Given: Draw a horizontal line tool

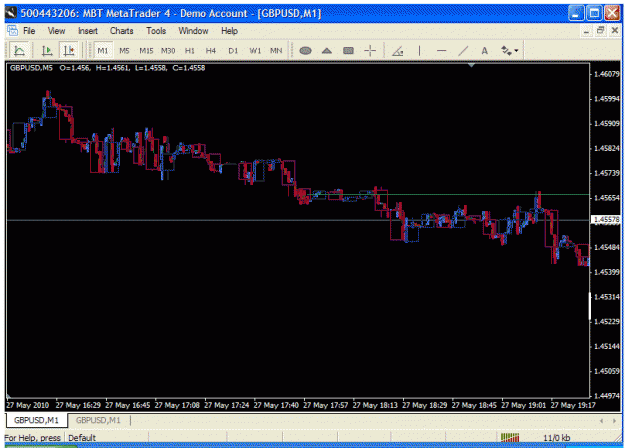Looking at the screenshot, I should (x=441, y=51).
